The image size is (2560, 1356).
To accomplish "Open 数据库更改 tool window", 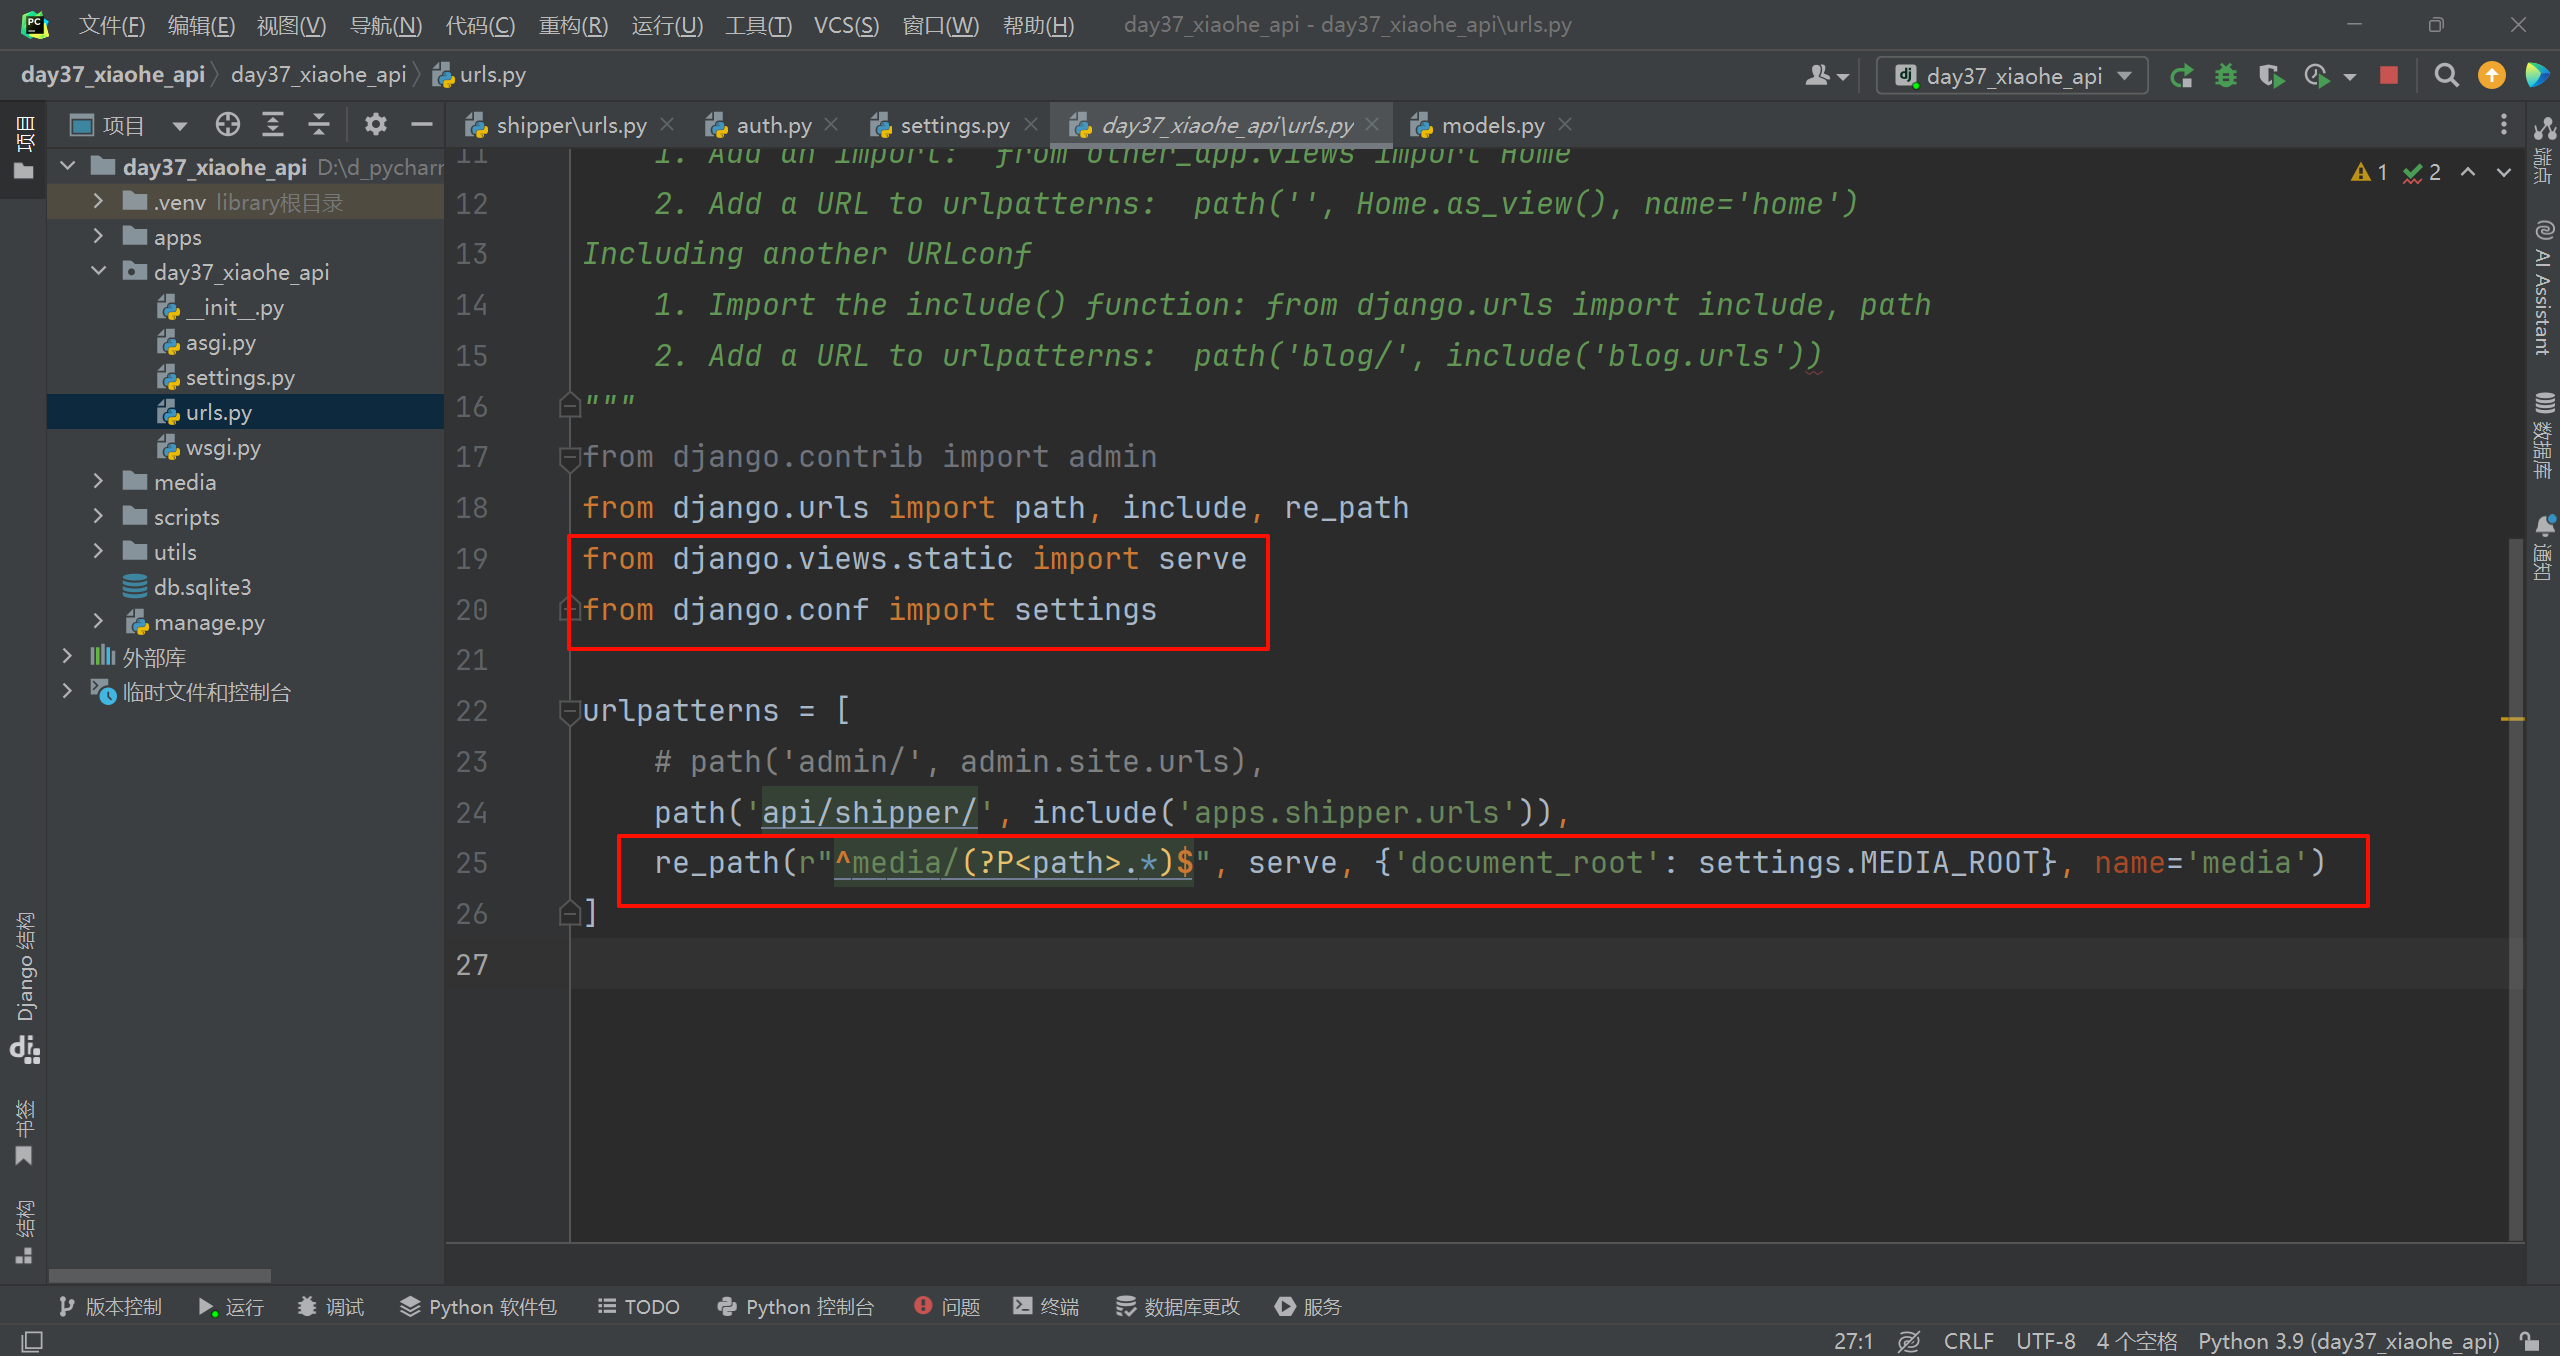I will (x=1177, y=1307).
